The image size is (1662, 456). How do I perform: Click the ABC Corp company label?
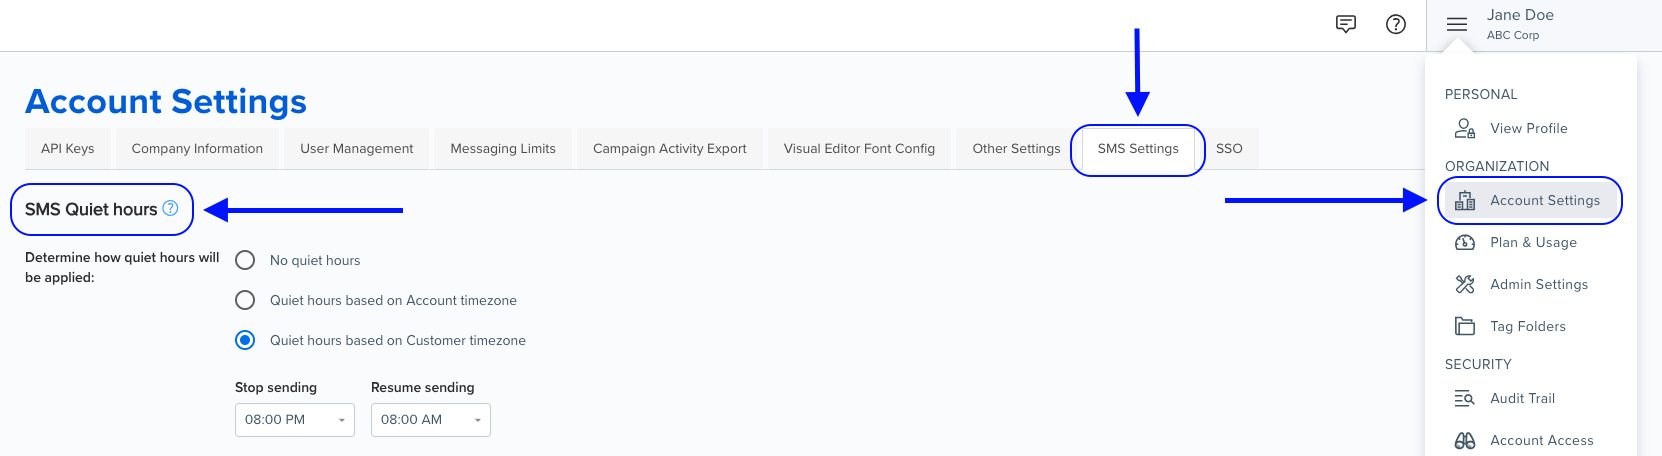coord(1513,35)
